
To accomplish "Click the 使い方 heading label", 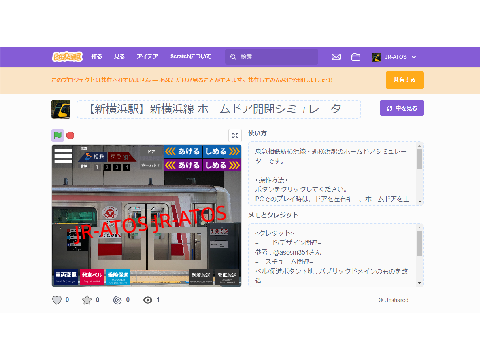I will pyautogui.click(x=257, y=133).
